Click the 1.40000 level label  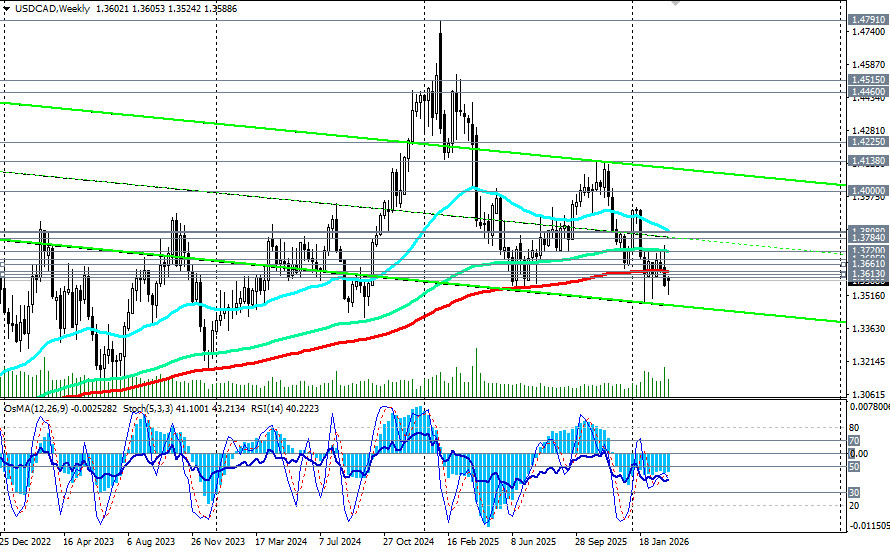[x=868, y=191]
